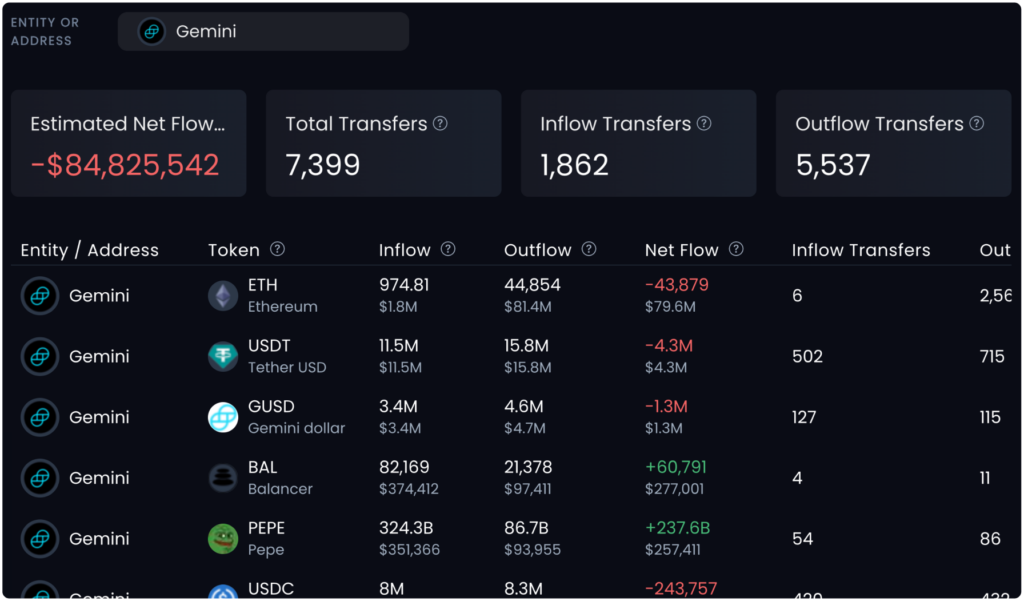The height and width of the screenshot is (601, 1024).
Task: Click the USDC token name
Action: click(271, 589)
